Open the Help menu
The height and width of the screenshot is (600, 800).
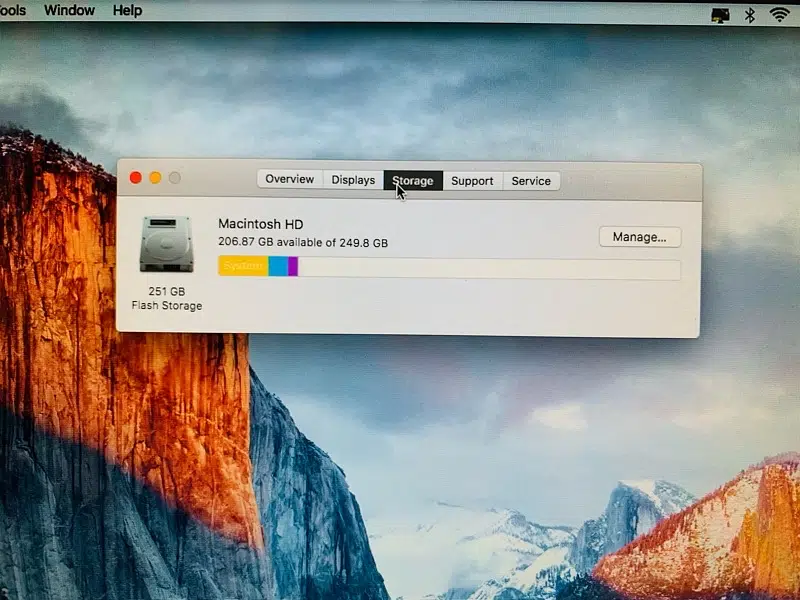(127, 11)
